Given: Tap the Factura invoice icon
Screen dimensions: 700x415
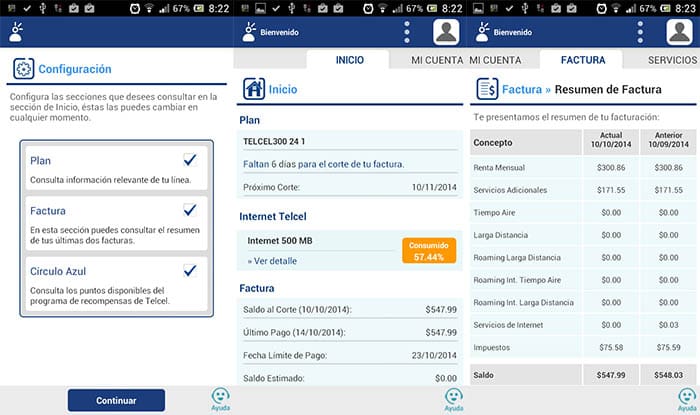Looking at the screenshot, I should click(487, 89).
